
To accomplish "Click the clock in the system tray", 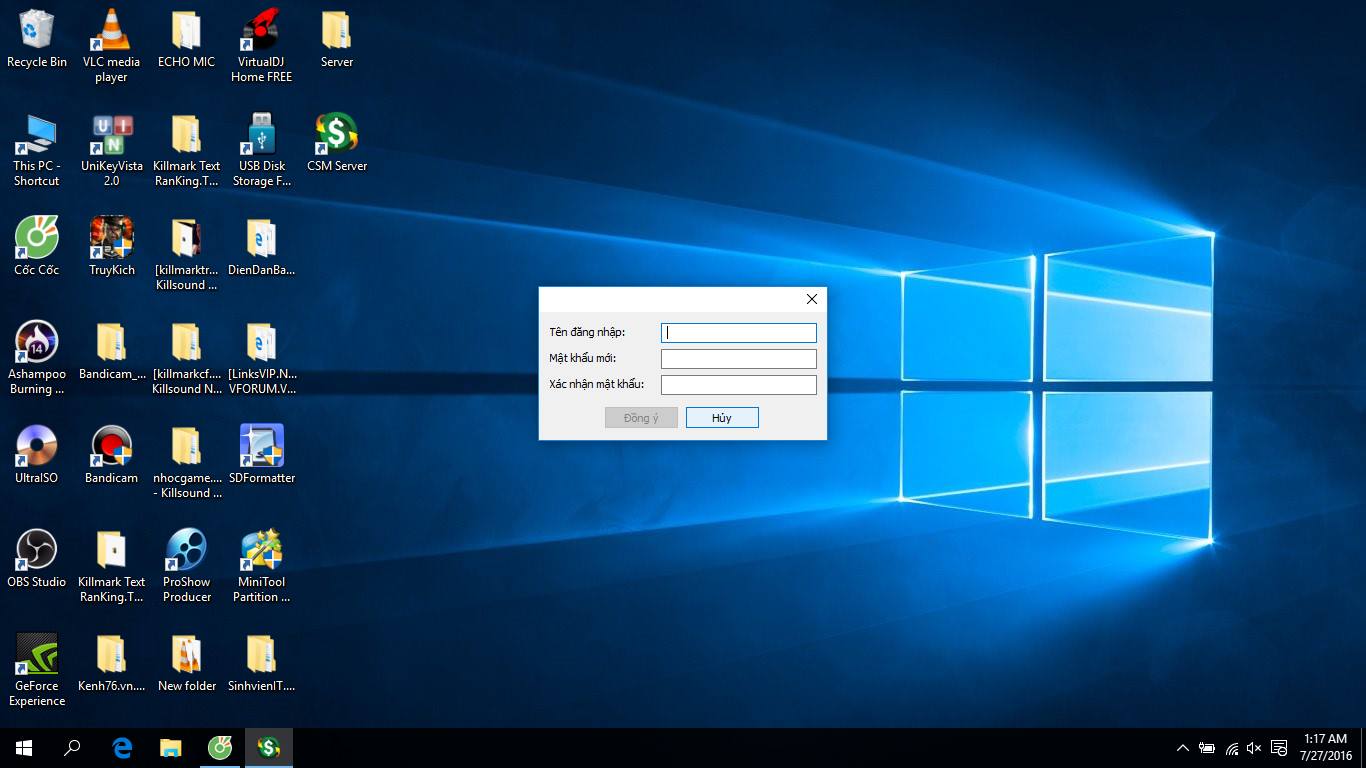I will click(x=1327, y=747).
